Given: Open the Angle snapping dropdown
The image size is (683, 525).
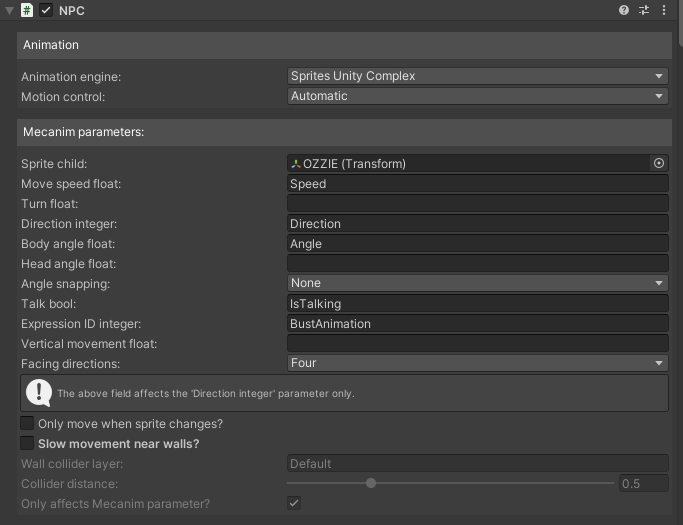Looking at the screenshot, I should click(x=477, y=283).
